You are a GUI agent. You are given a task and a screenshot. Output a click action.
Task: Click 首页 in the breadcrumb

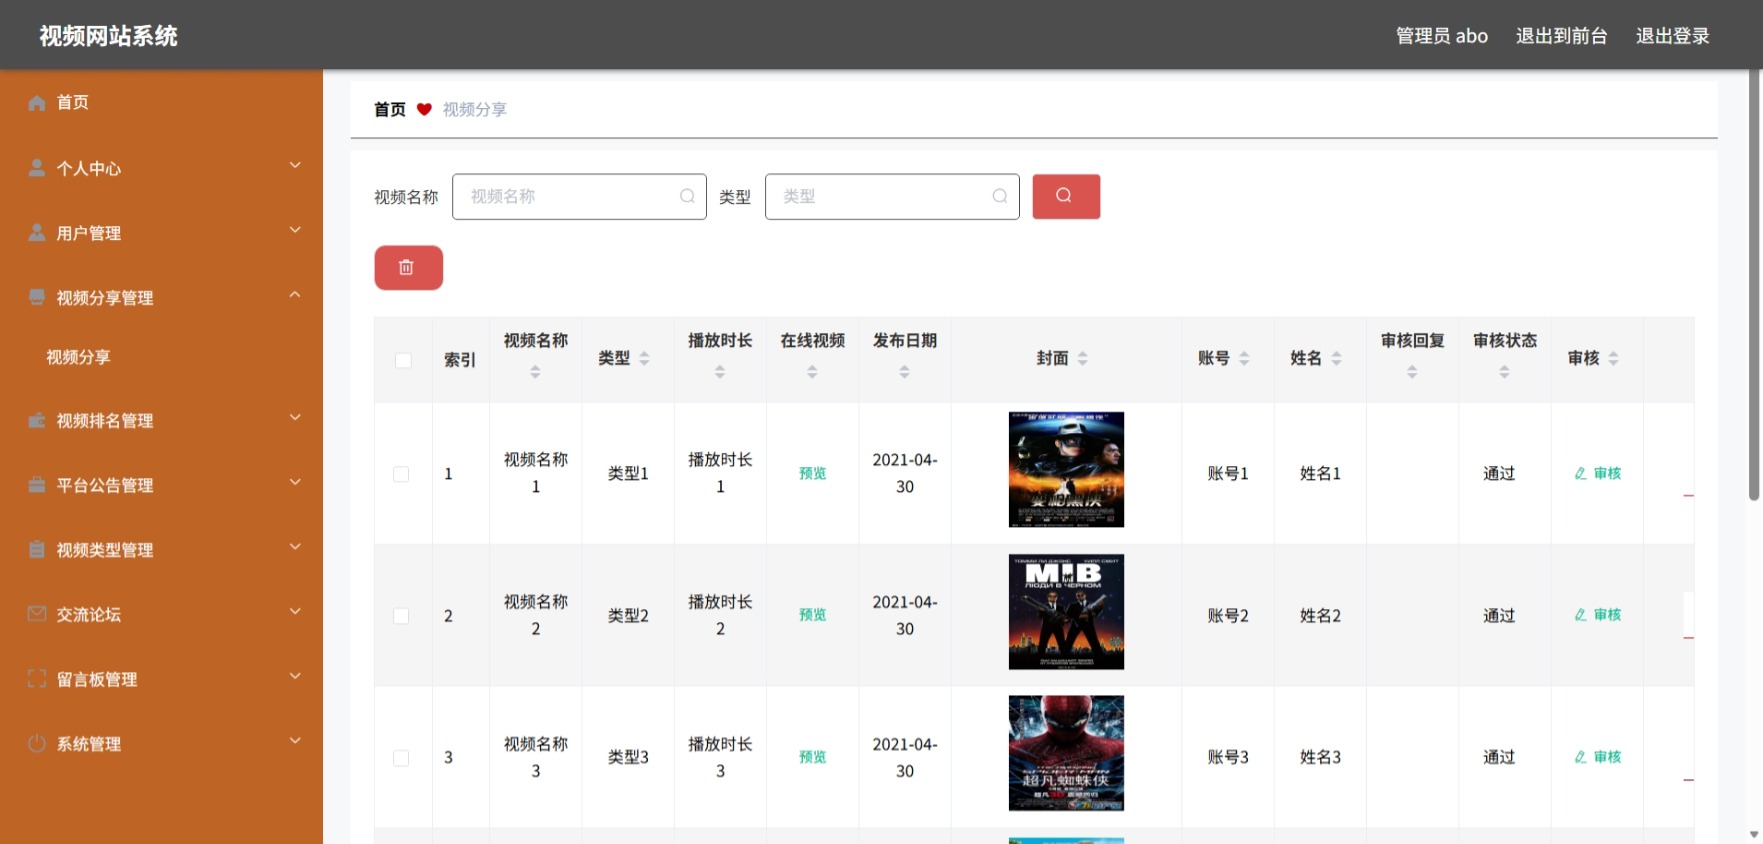(x=390, y=109)
